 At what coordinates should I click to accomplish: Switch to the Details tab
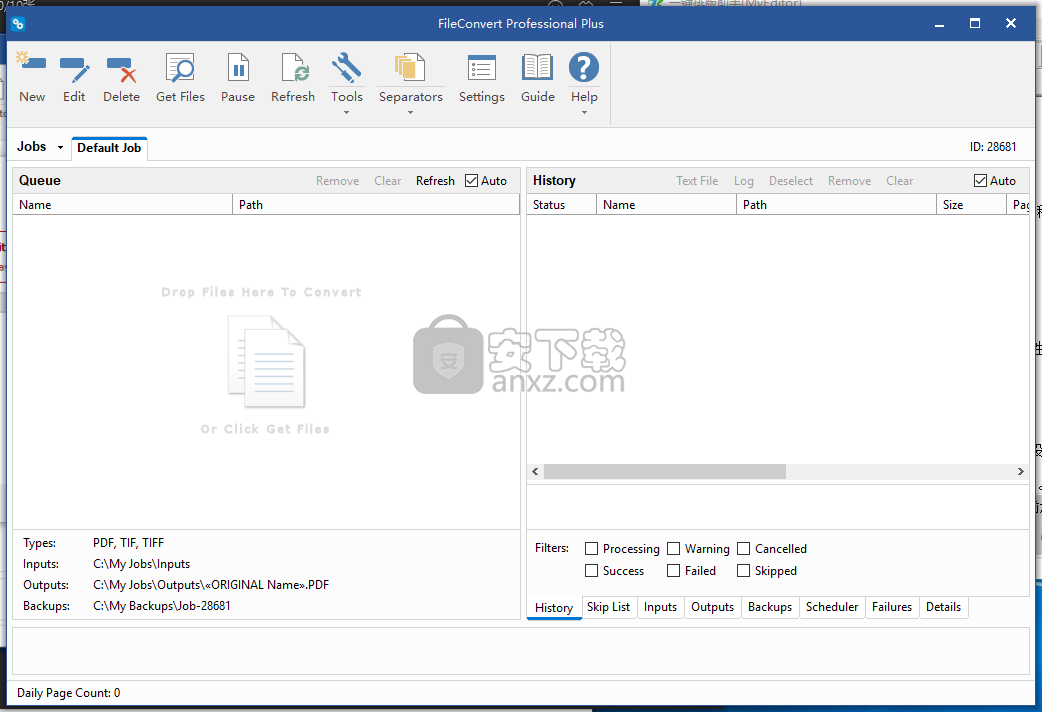click(943, 607)
